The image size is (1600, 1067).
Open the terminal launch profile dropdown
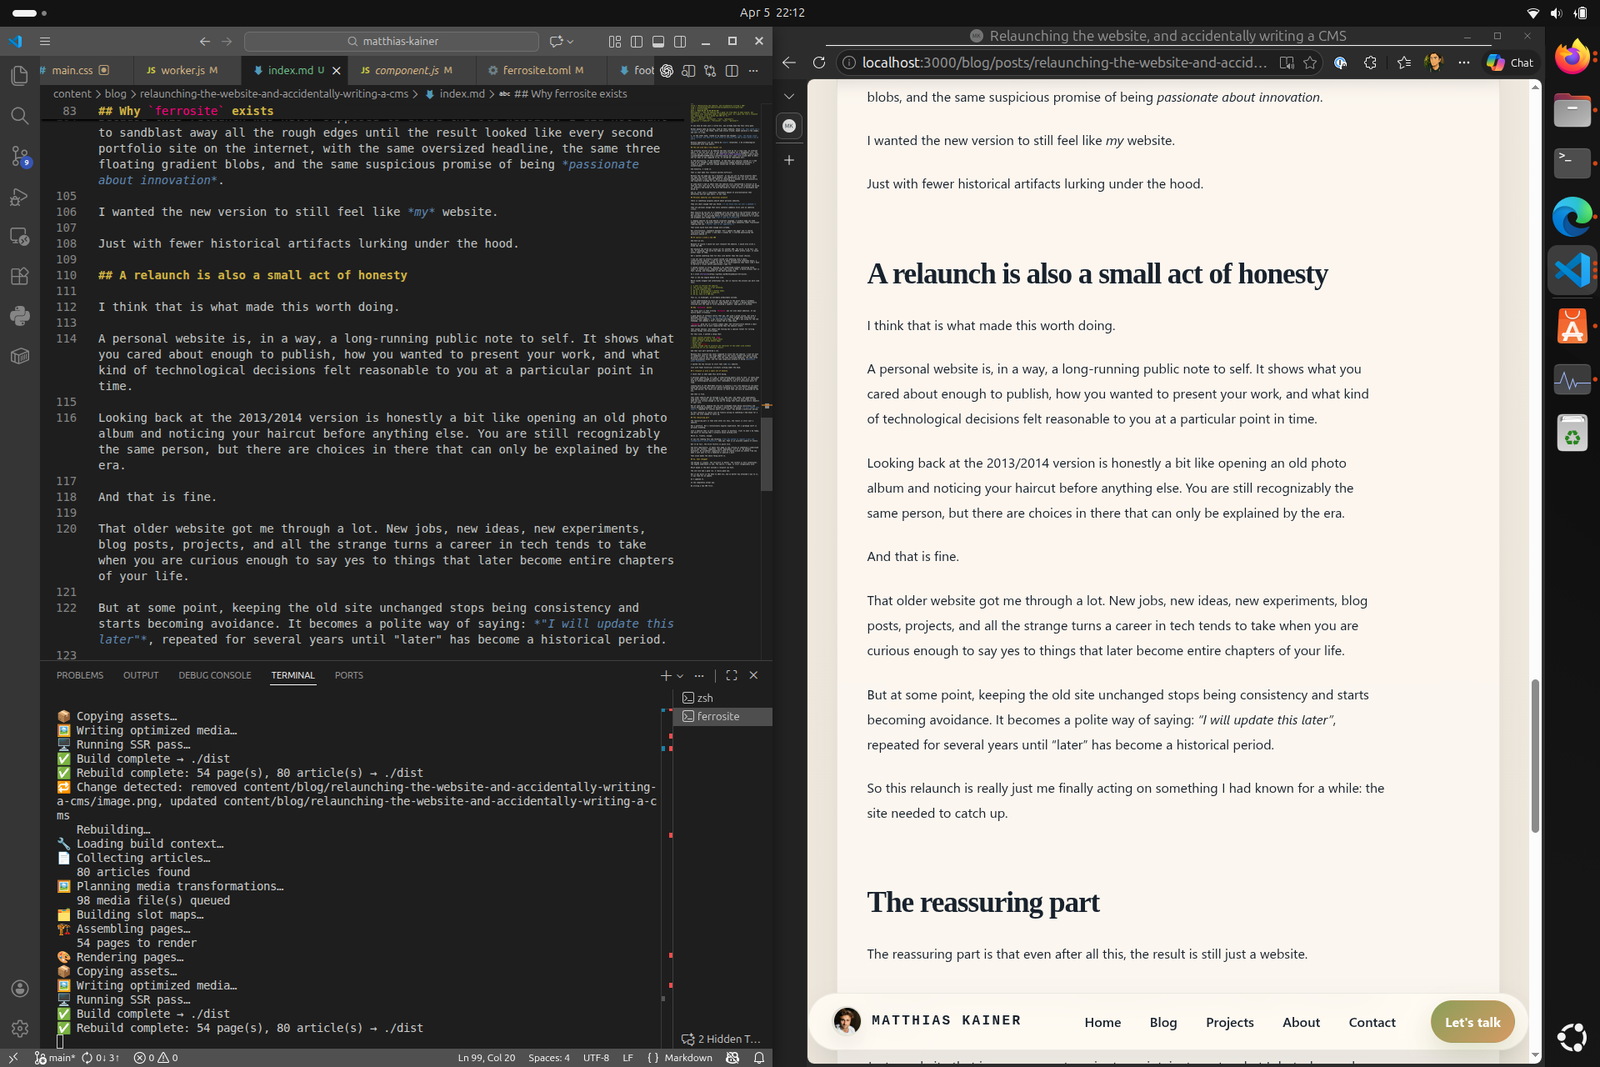pos(680,675)
